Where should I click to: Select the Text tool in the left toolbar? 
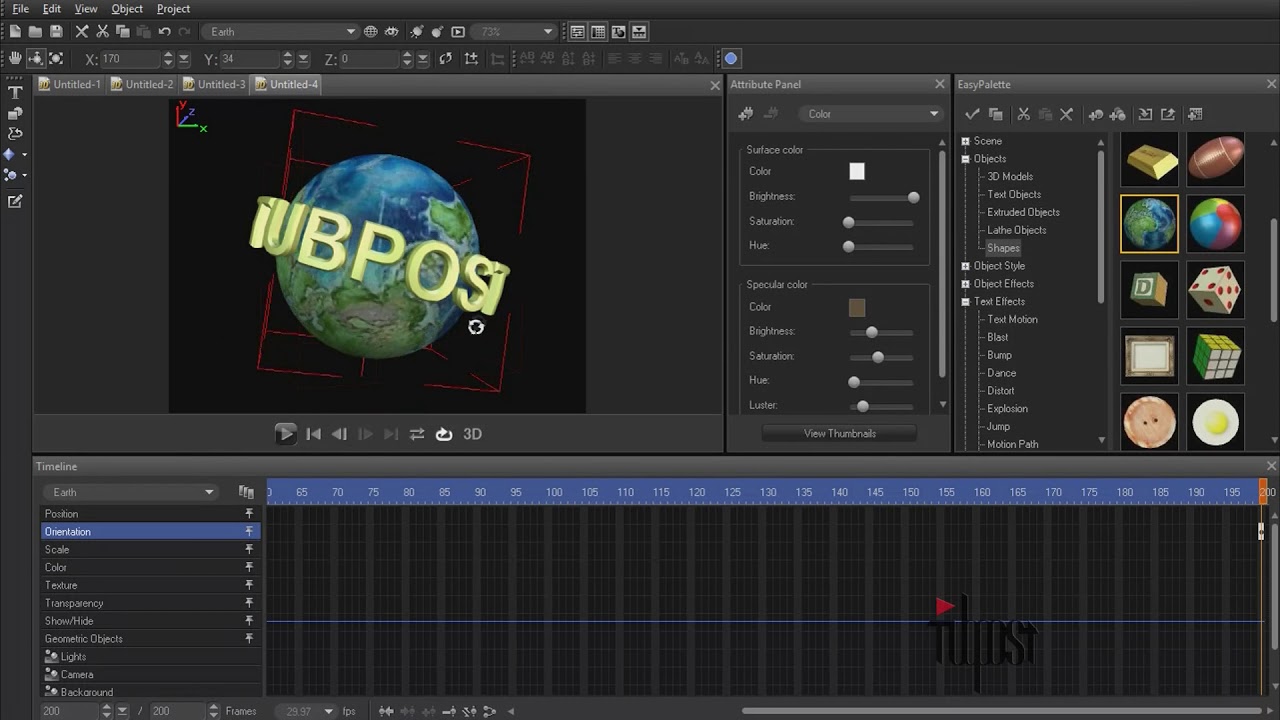(15, 92)
